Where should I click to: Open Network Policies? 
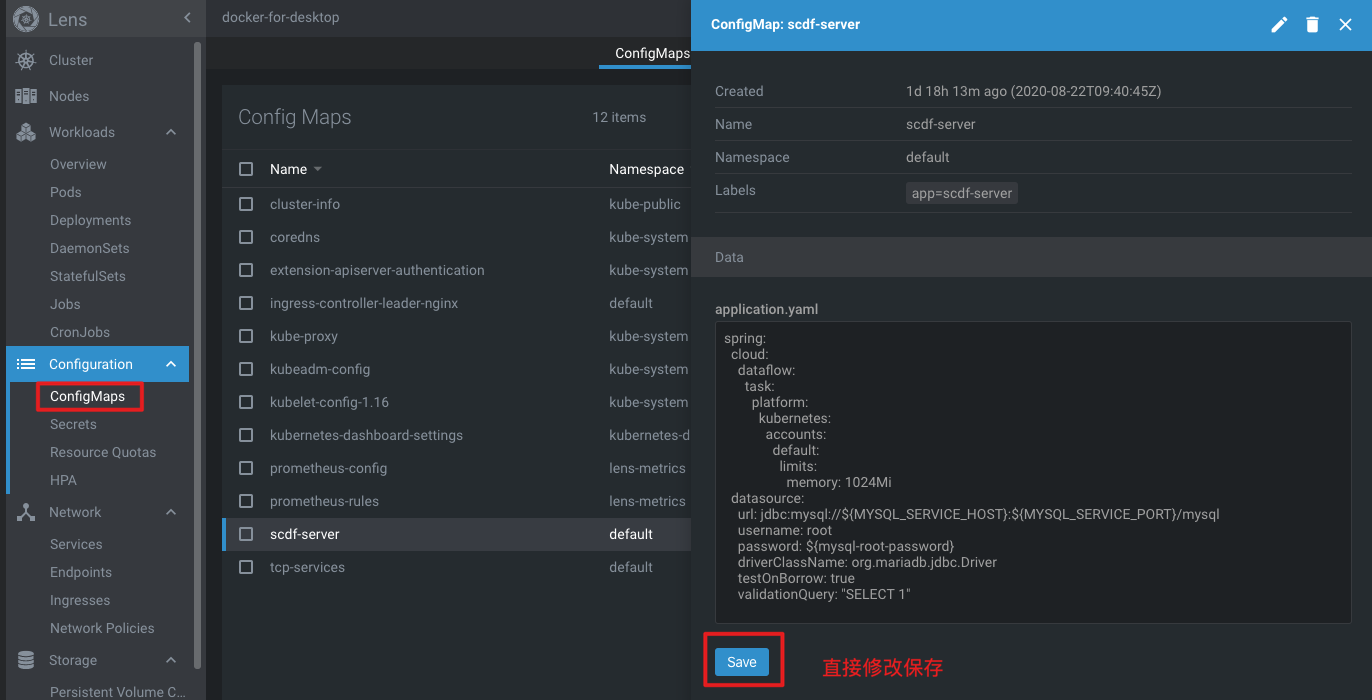(x=102, y=628)
